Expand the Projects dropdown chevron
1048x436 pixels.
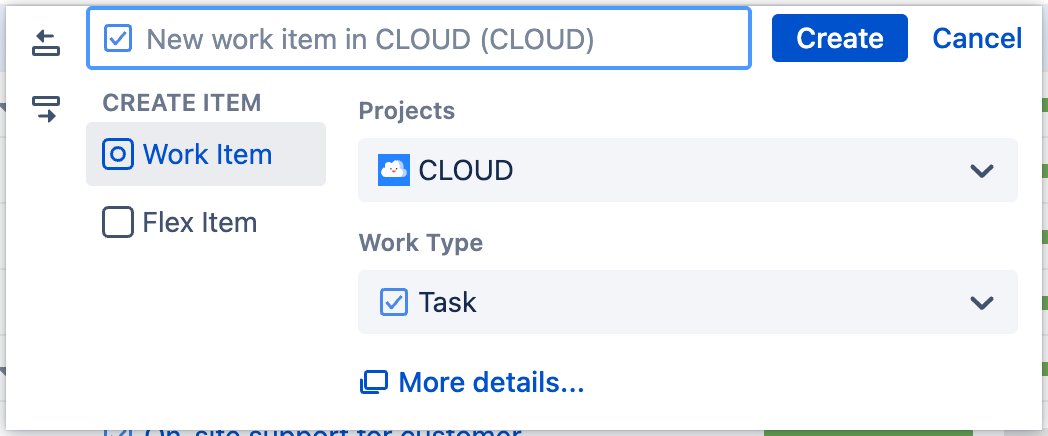[x=982, y=170]
